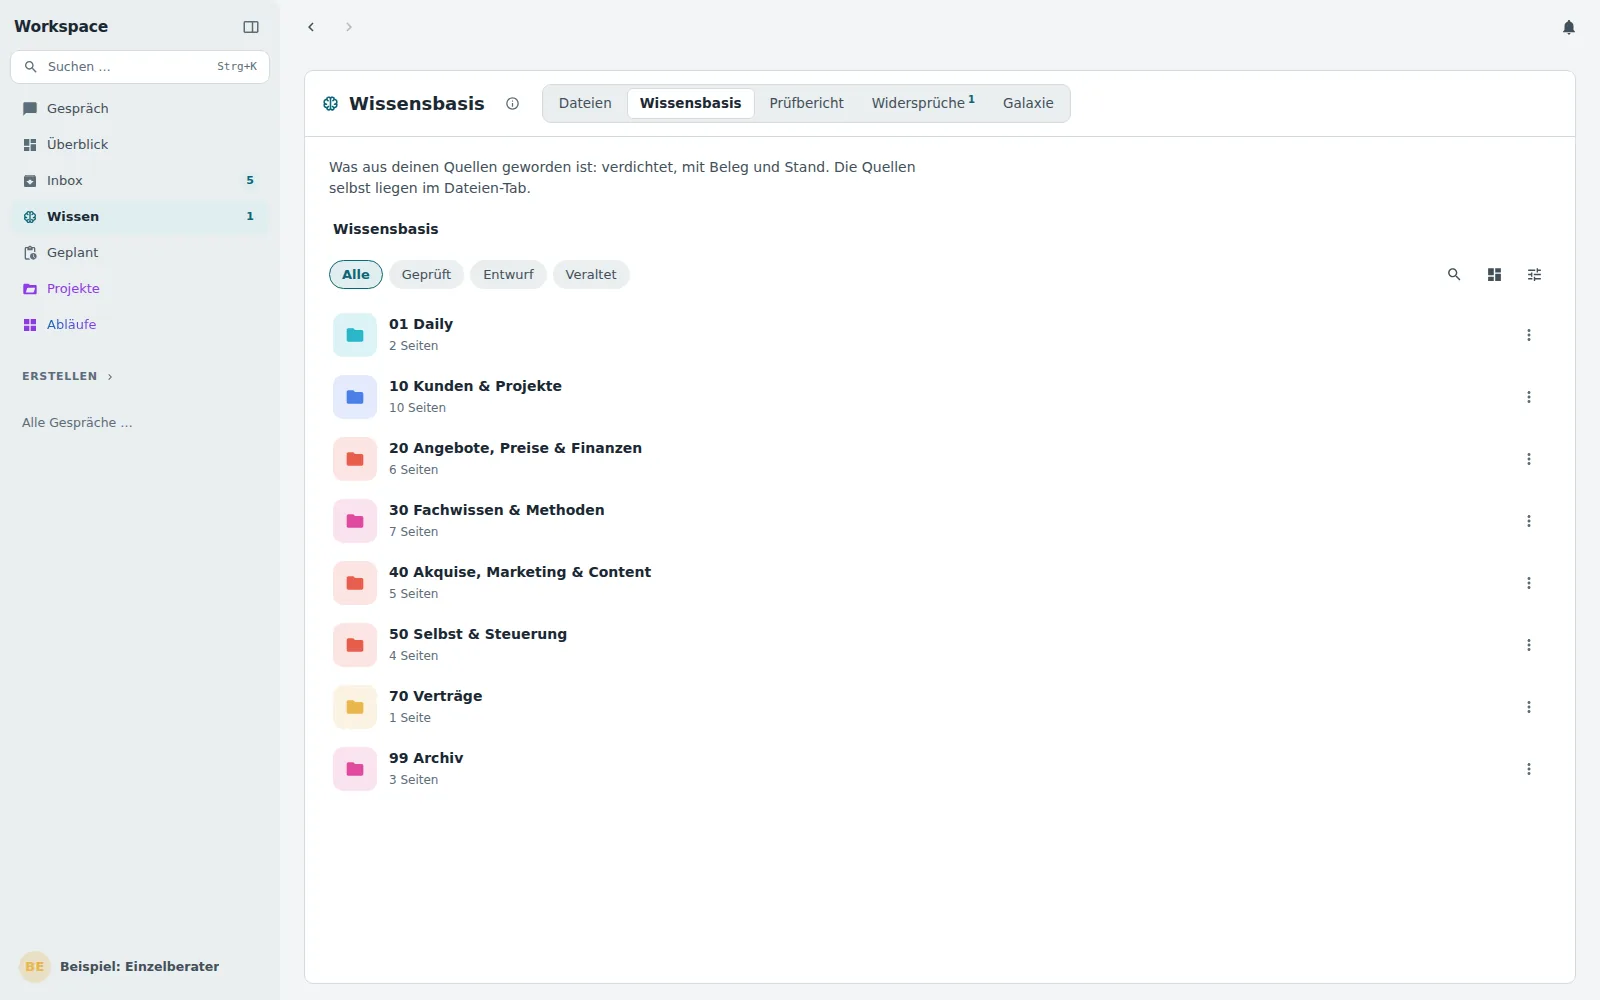Open more options for 40 Akquise row
1600x1000 pixels.
tap(1529, 583)
